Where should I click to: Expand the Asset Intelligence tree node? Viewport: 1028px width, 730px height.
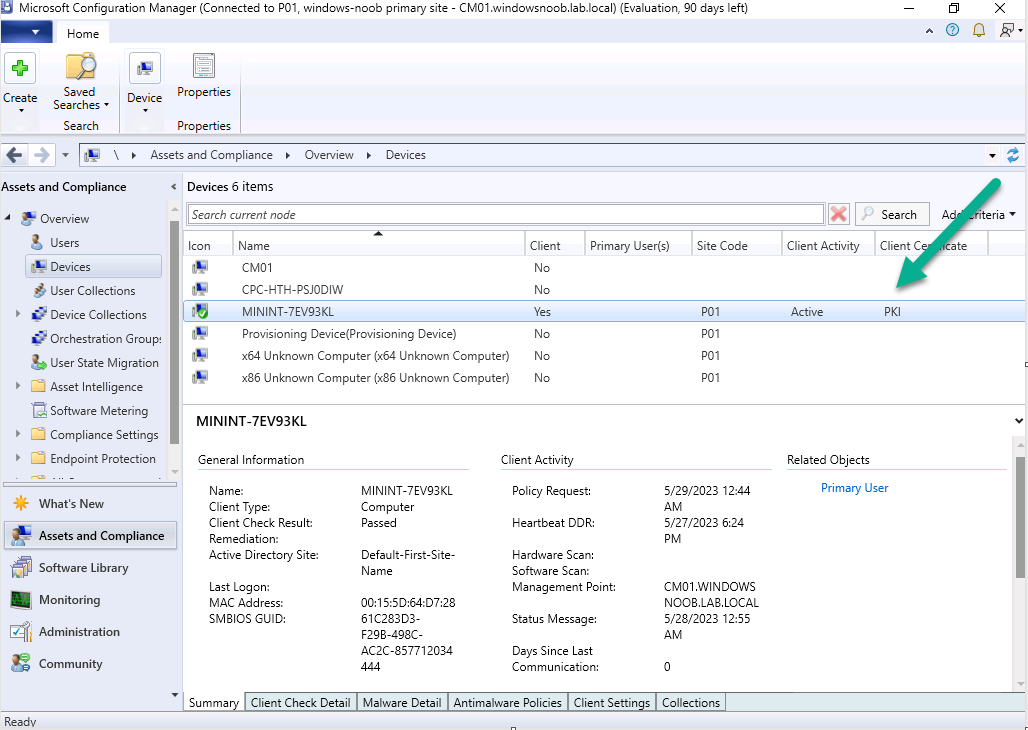point(18,386)
